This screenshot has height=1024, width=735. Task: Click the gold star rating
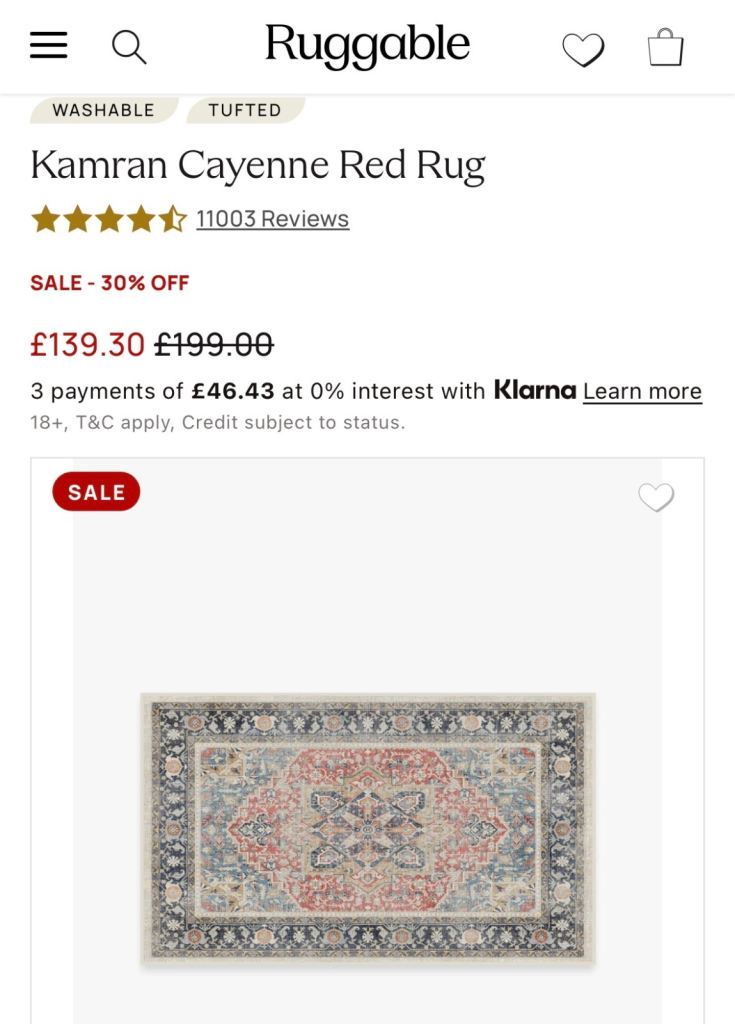[x=109, y=219]
